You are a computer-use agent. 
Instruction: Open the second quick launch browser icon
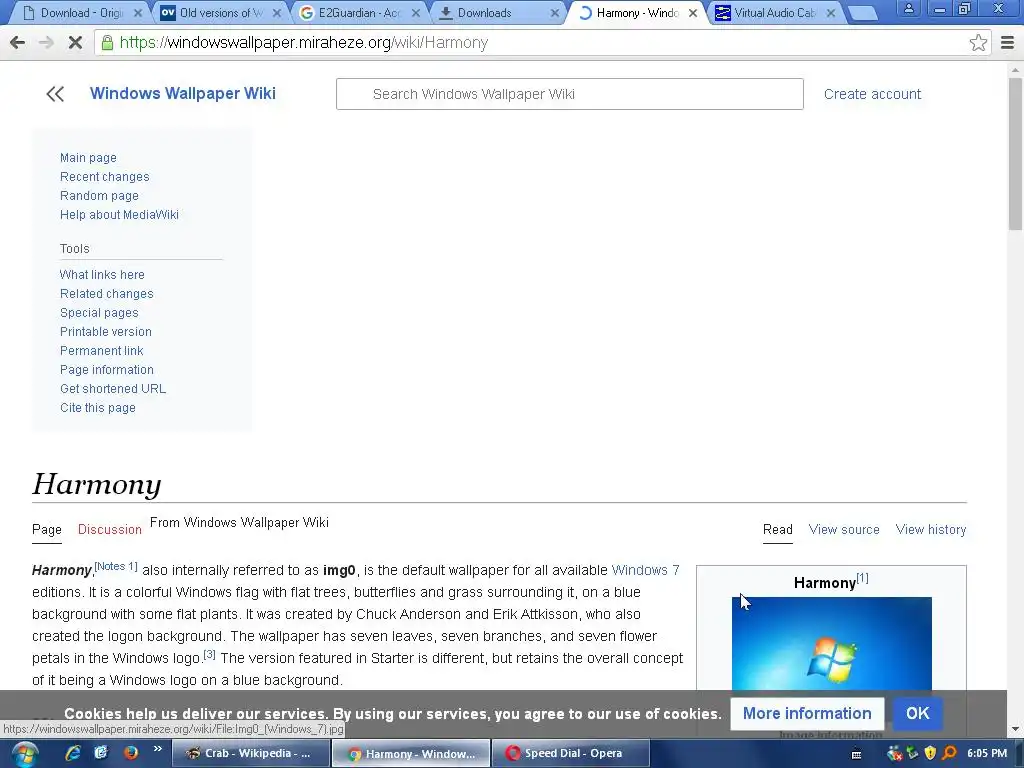pyautogui.click(x=101, y=753)
